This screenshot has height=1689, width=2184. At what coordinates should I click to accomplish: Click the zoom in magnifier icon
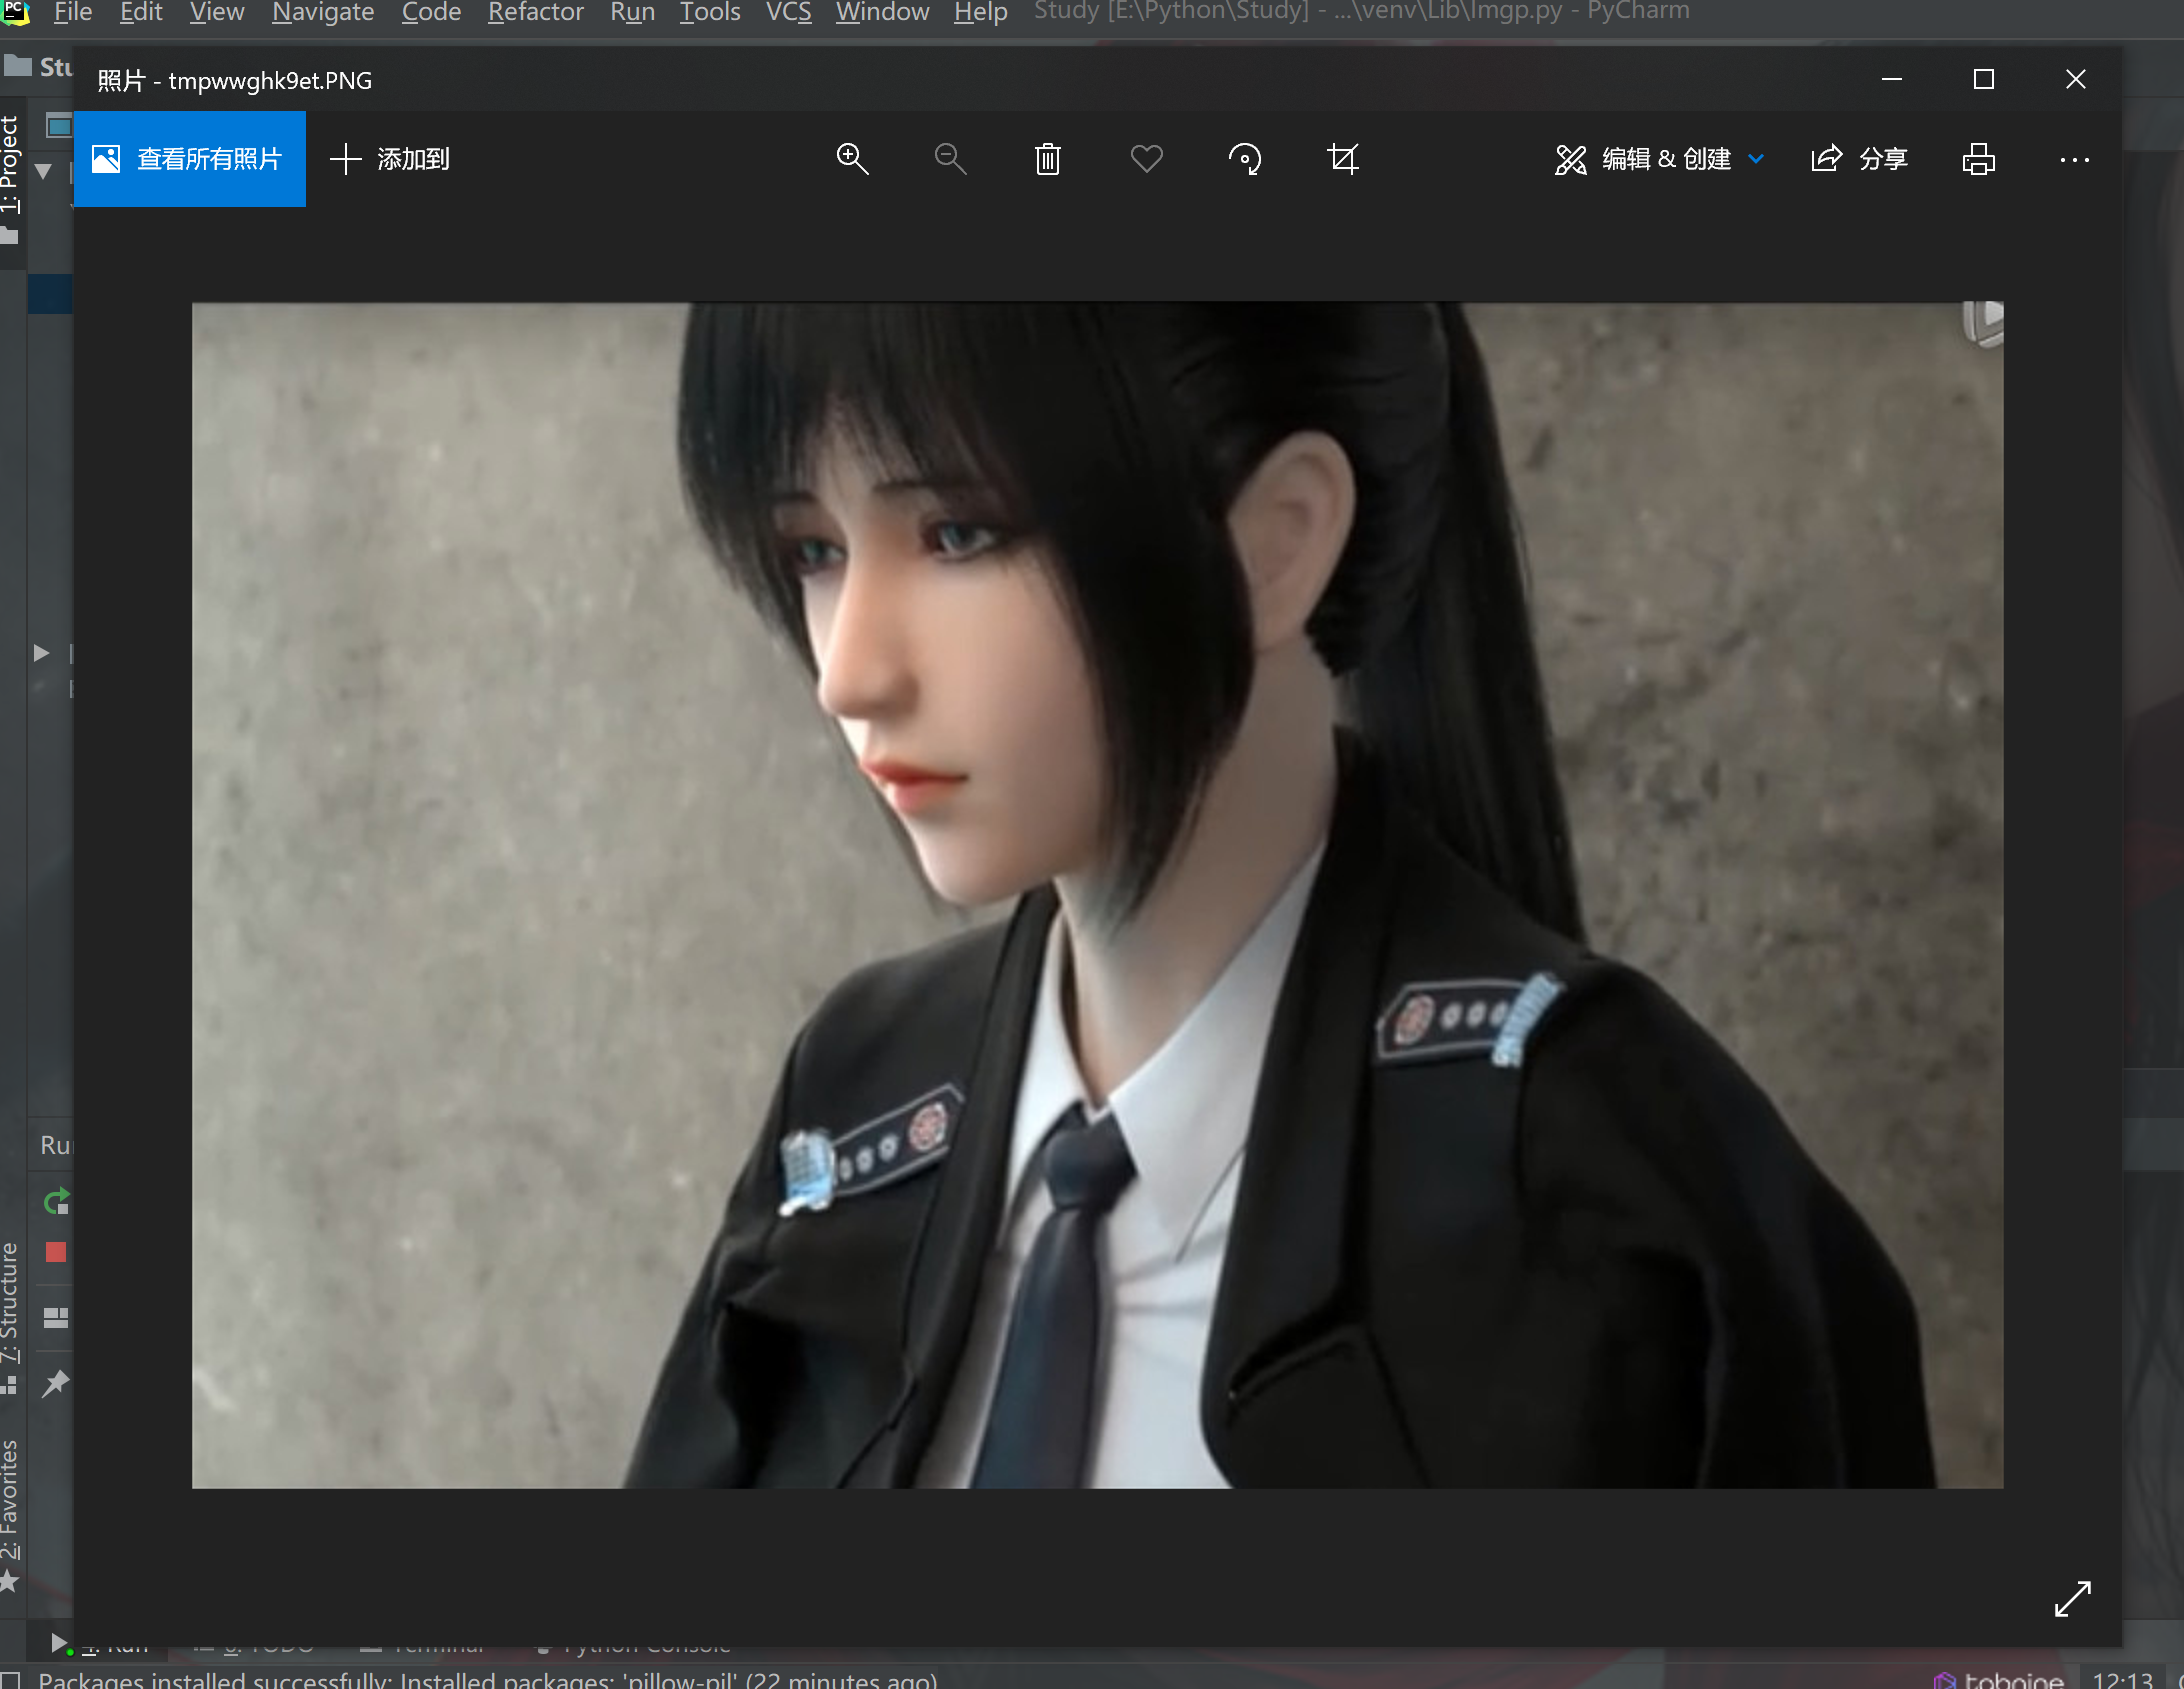click(x=852, y=159)
